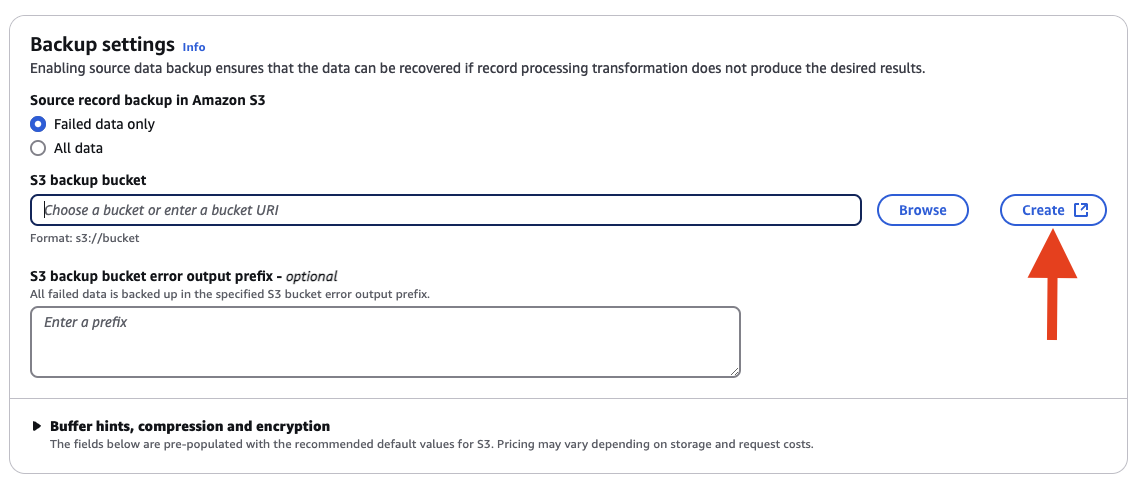Click the "Format: s3://bucket" hint text
This screenshot has height=486, width=1143.
pyautogui.click(x=85, y=238)
